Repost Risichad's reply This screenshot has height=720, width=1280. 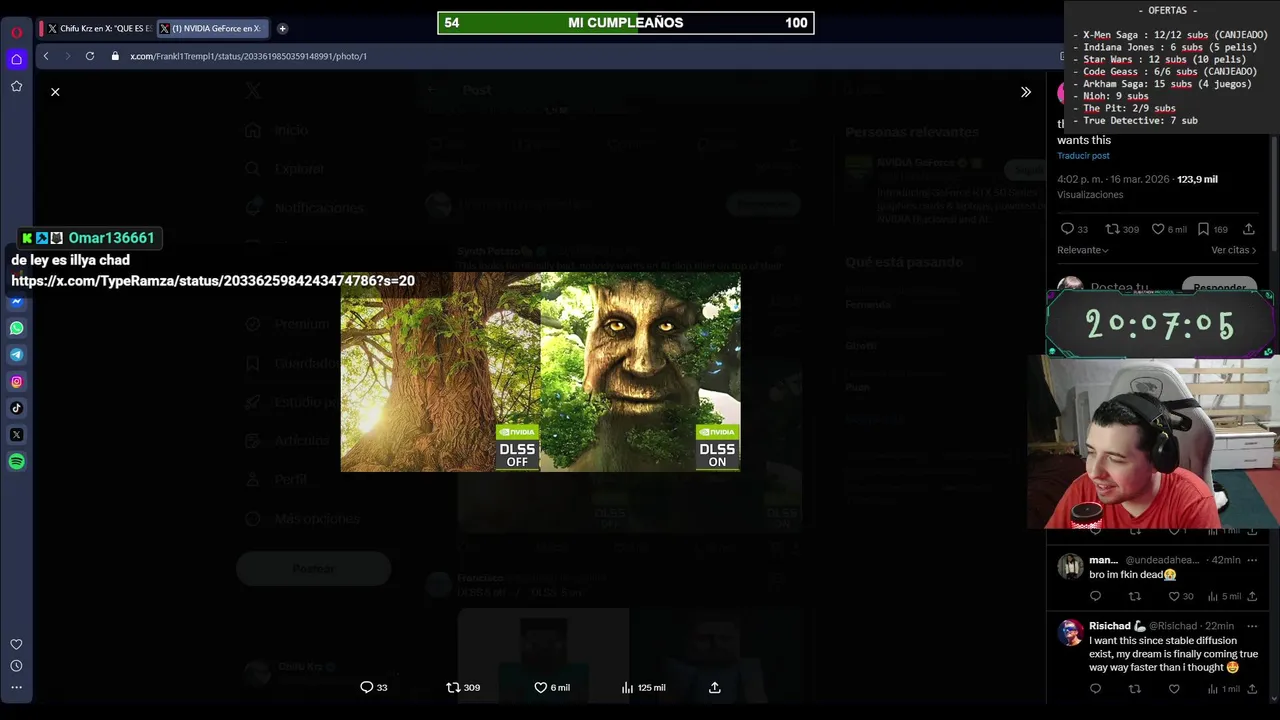pos(1134,689)
